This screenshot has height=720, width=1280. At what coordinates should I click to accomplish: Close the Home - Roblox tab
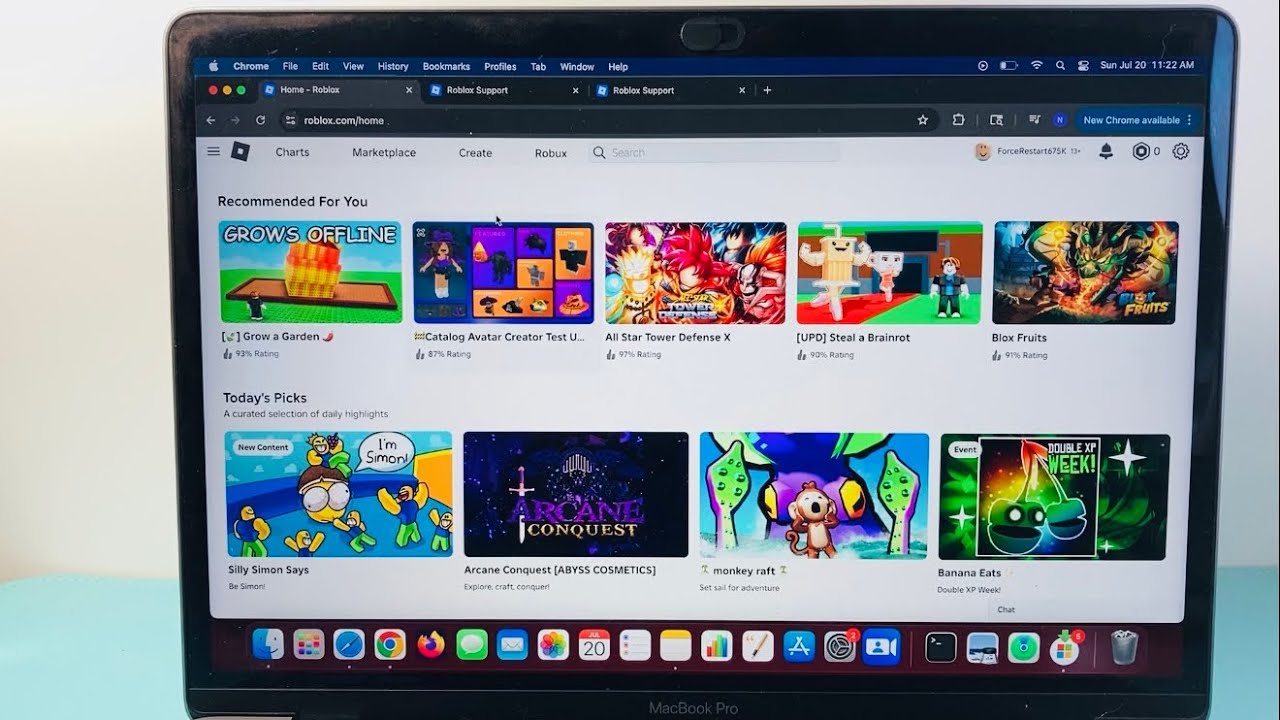409,90
